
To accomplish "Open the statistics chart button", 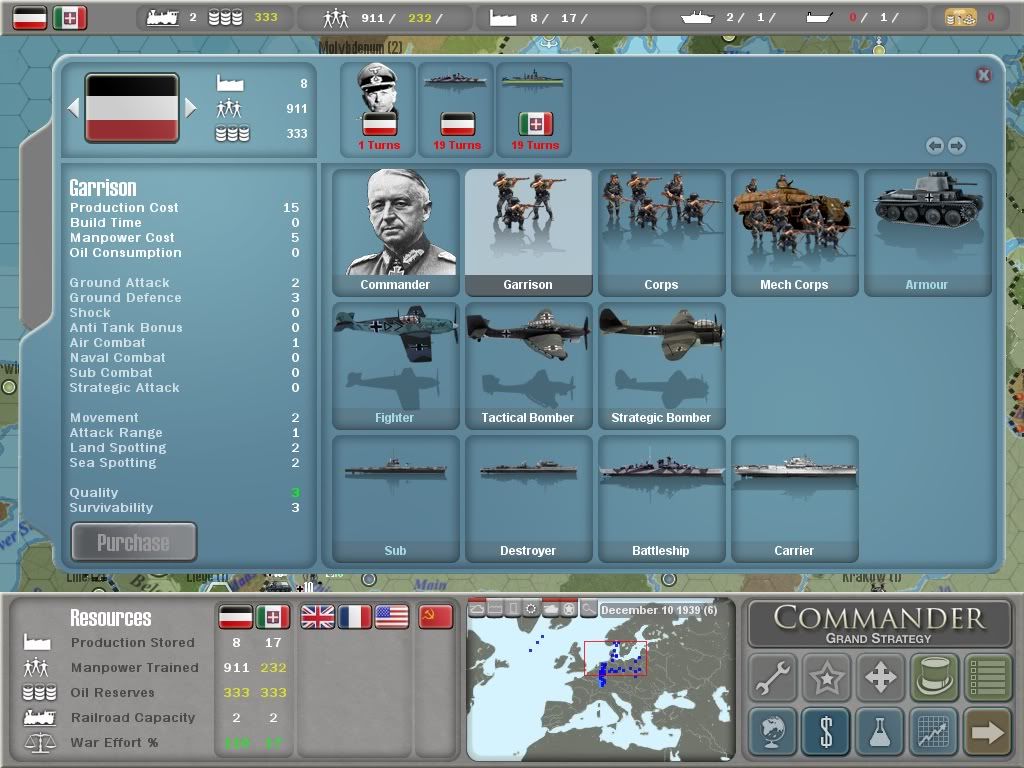I will pyautogui.click(x=934, y=731).
